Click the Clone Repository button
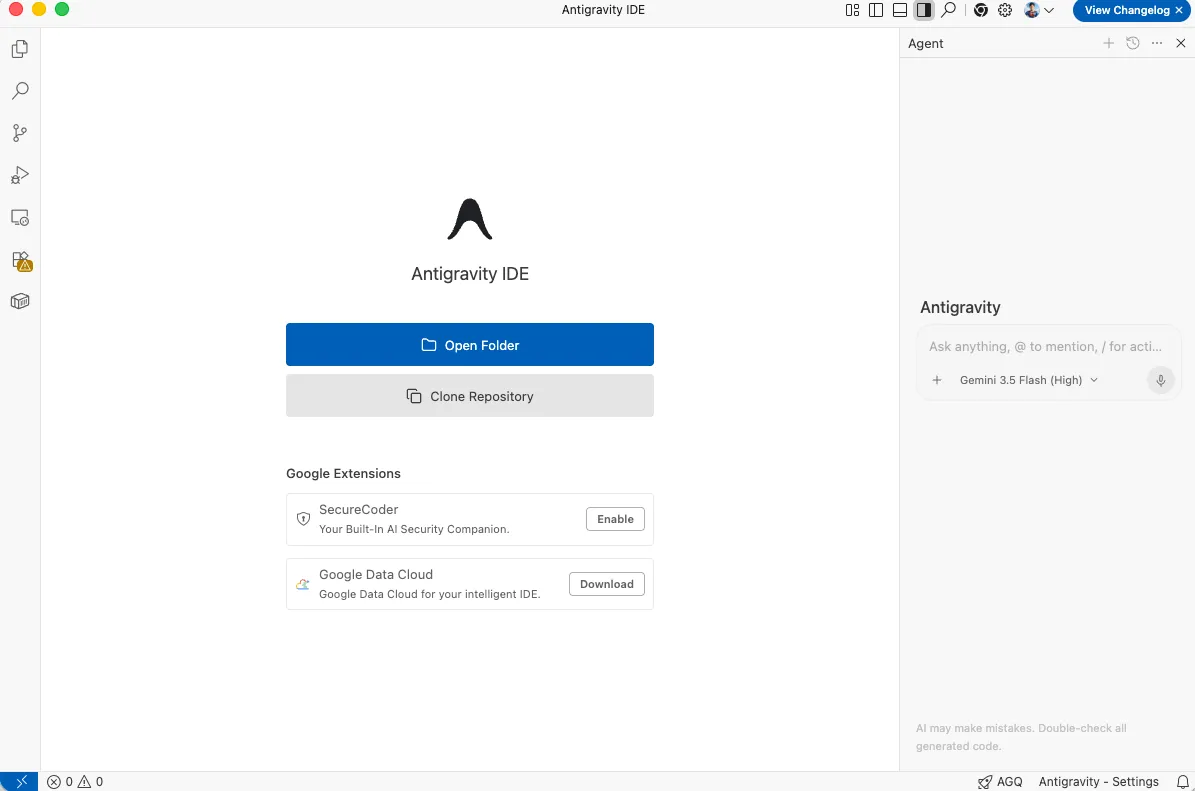The height and width of the screenshot is (791, 1195). click(x=469, y=396)
